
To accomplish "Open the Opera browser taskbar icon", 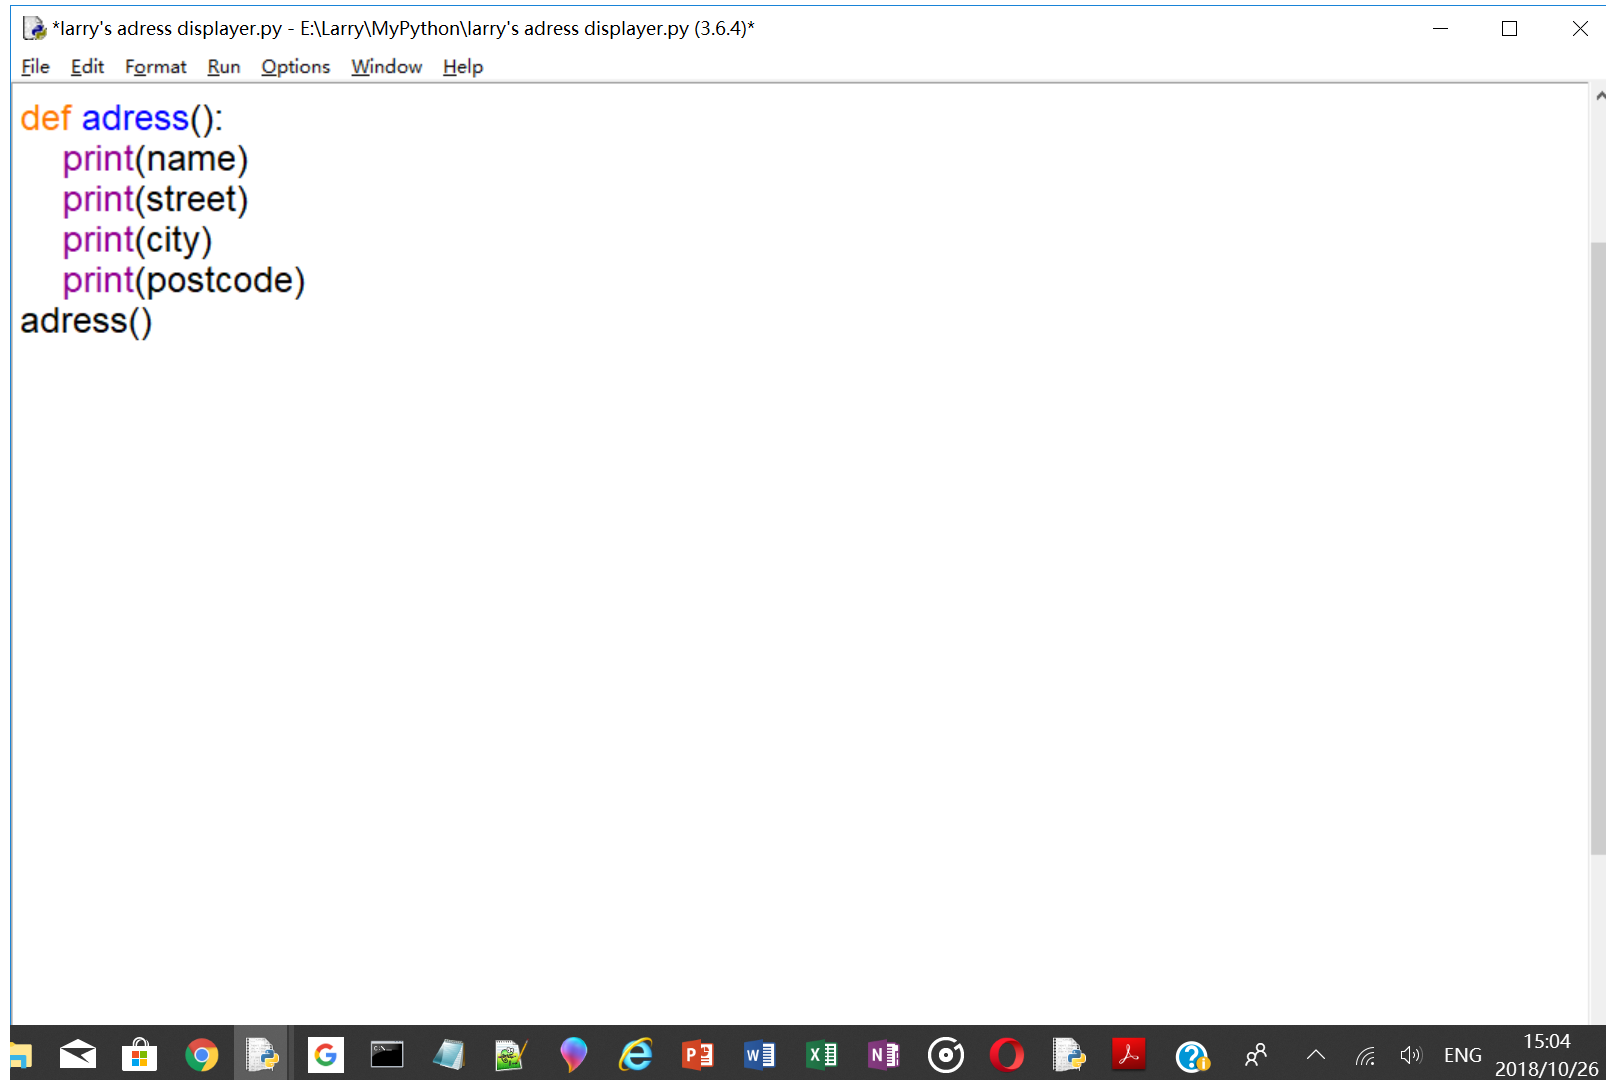I will 1007,1054.
